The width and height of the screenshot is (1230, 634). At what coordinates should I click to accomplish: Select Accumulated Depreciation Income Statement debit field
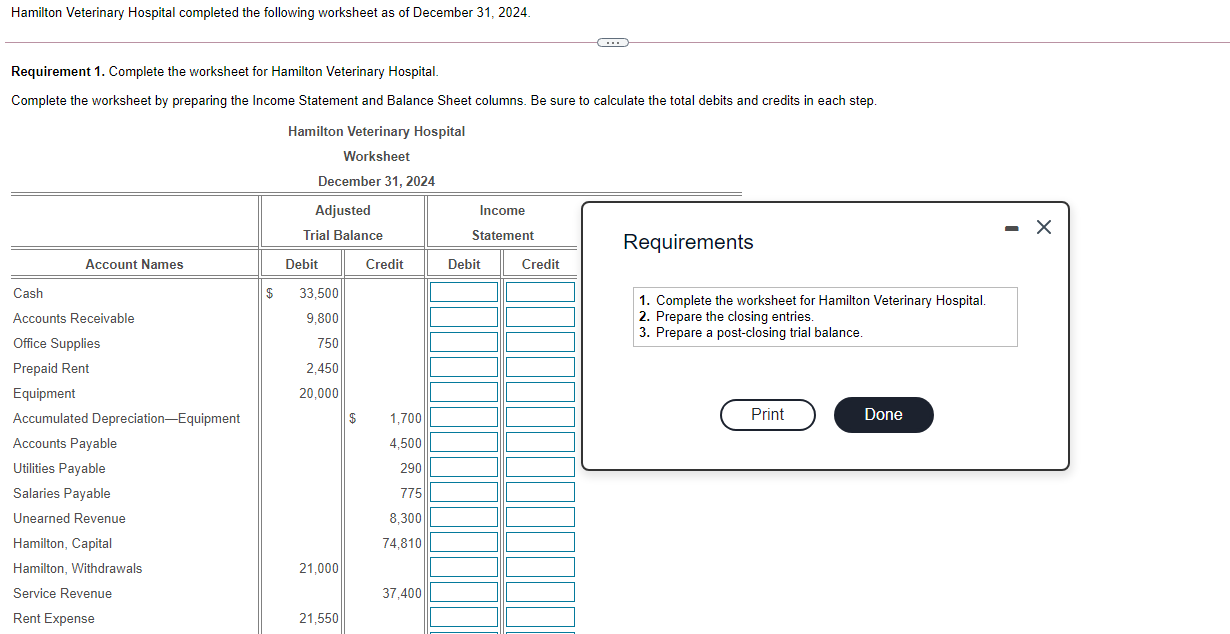tap(464, 417)
